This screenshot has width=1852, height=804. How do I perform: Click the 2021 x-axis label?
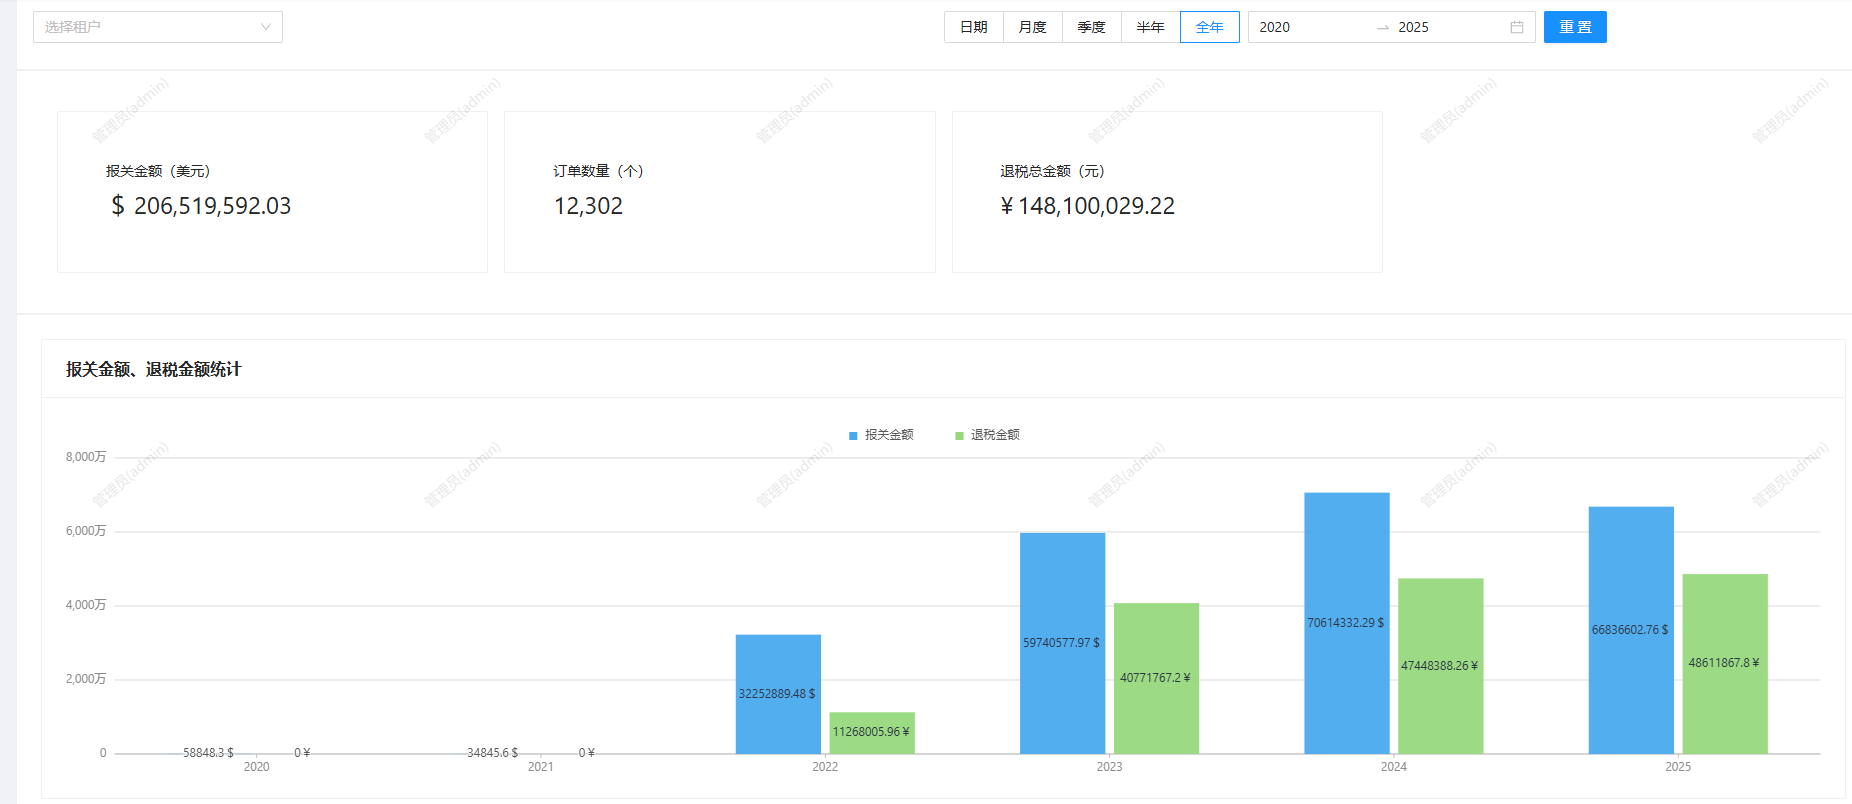coord(541,767)
